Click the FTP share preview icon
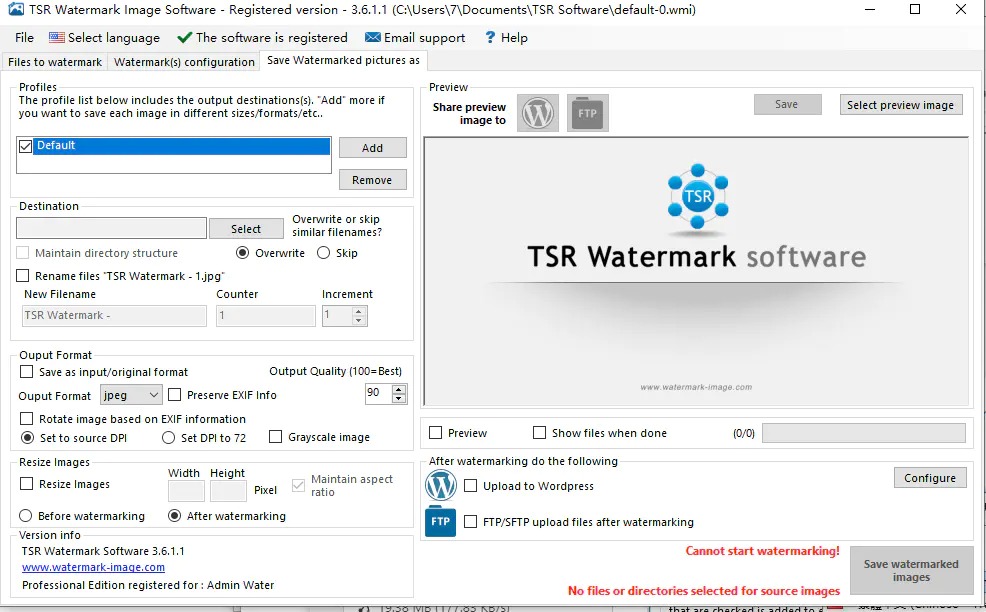986x612 pixels. point(587,113)
